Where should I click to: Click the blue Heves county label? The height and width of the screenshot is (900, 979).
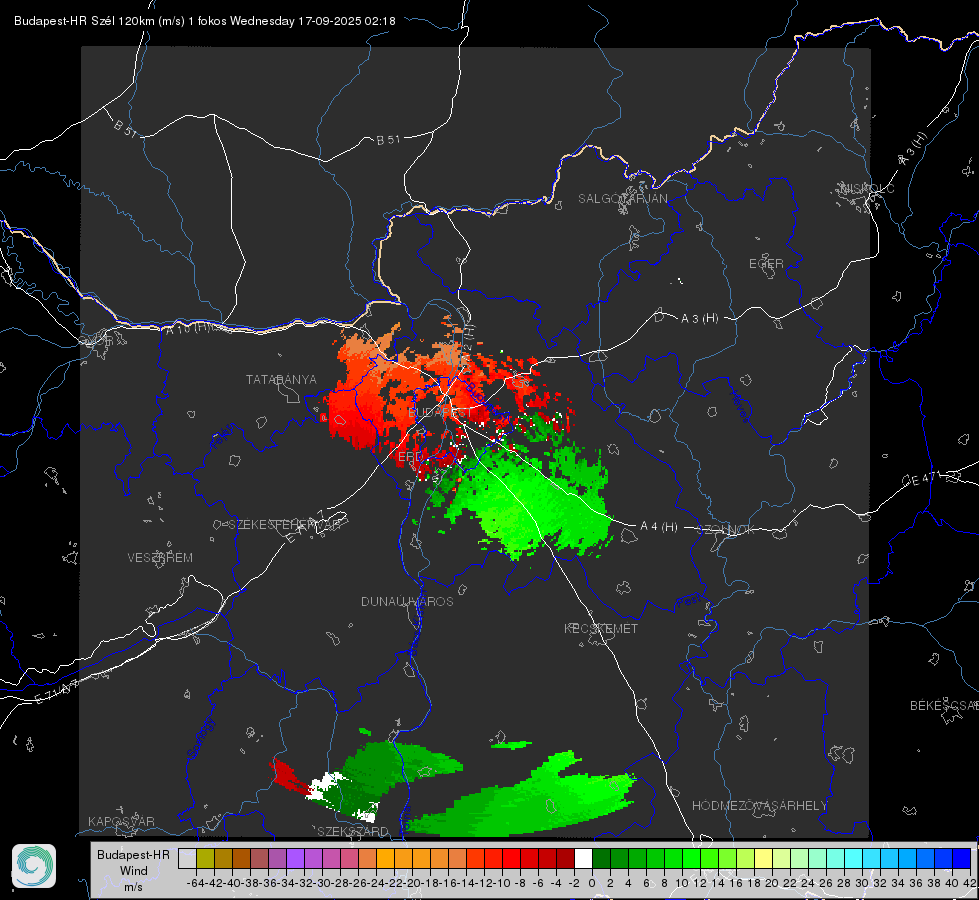739,407
